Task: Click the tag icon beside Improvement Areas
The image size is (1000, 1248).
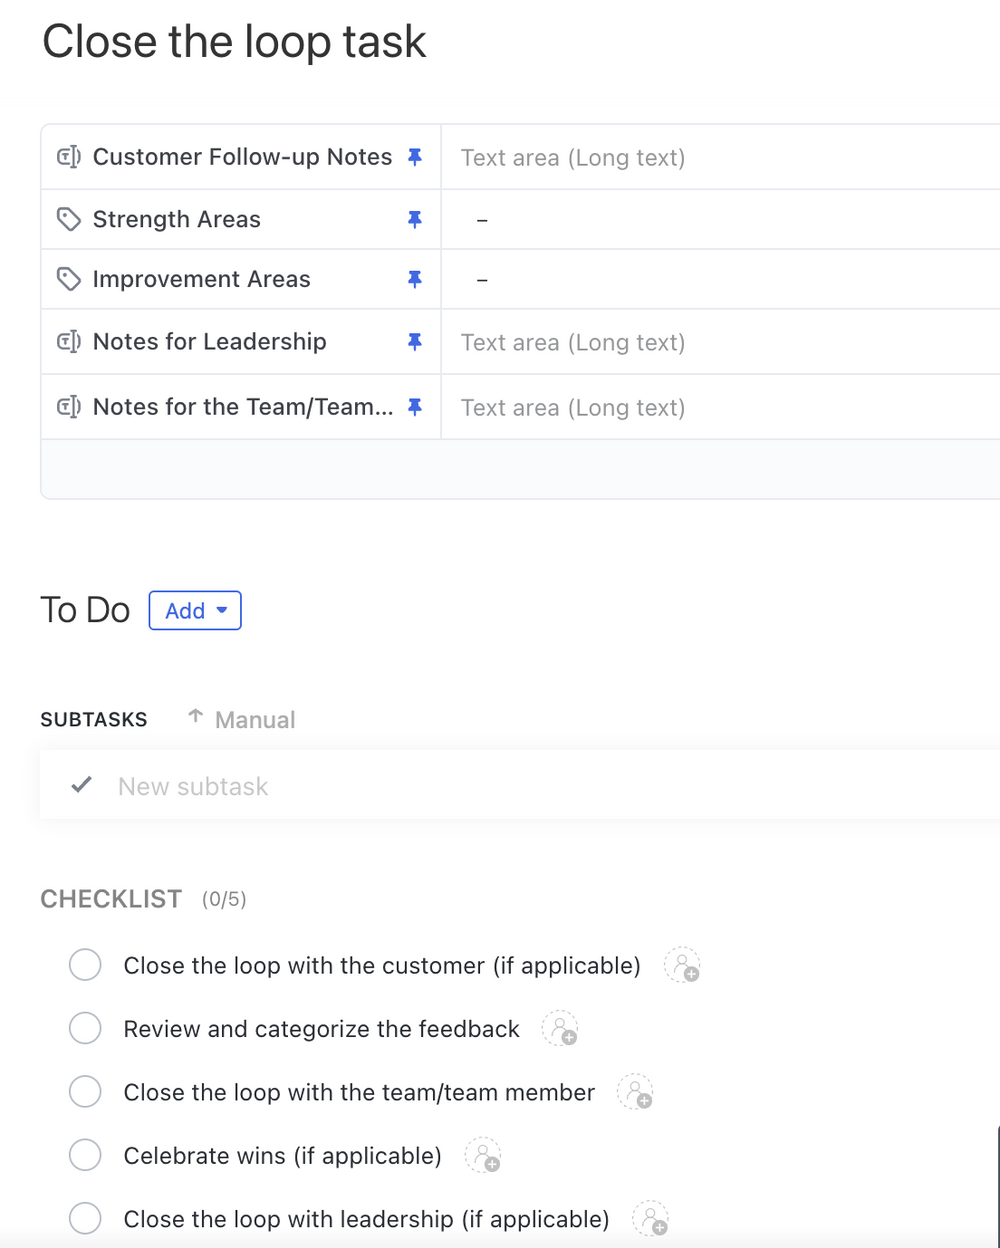Action: [68, 279]
